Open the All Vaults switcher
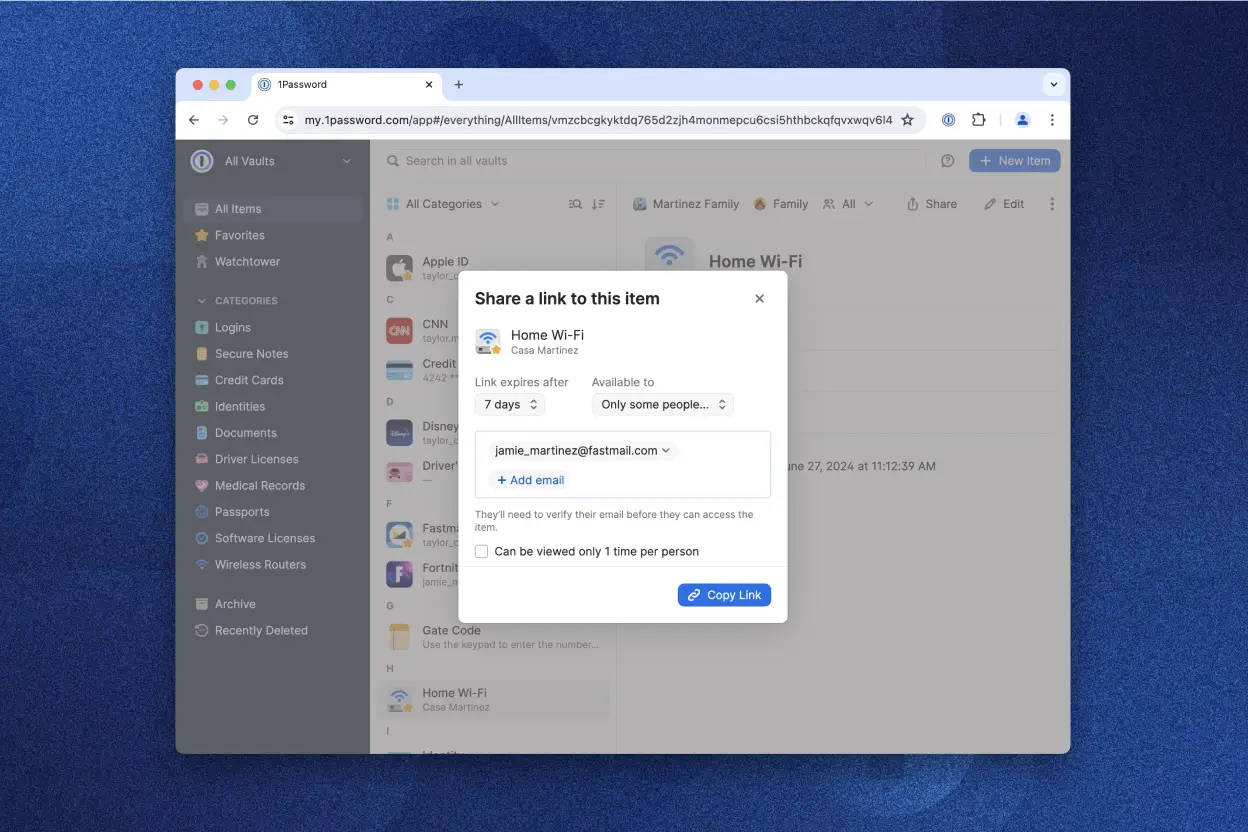This screenshot has height=832, width=1248. point(272,161)
